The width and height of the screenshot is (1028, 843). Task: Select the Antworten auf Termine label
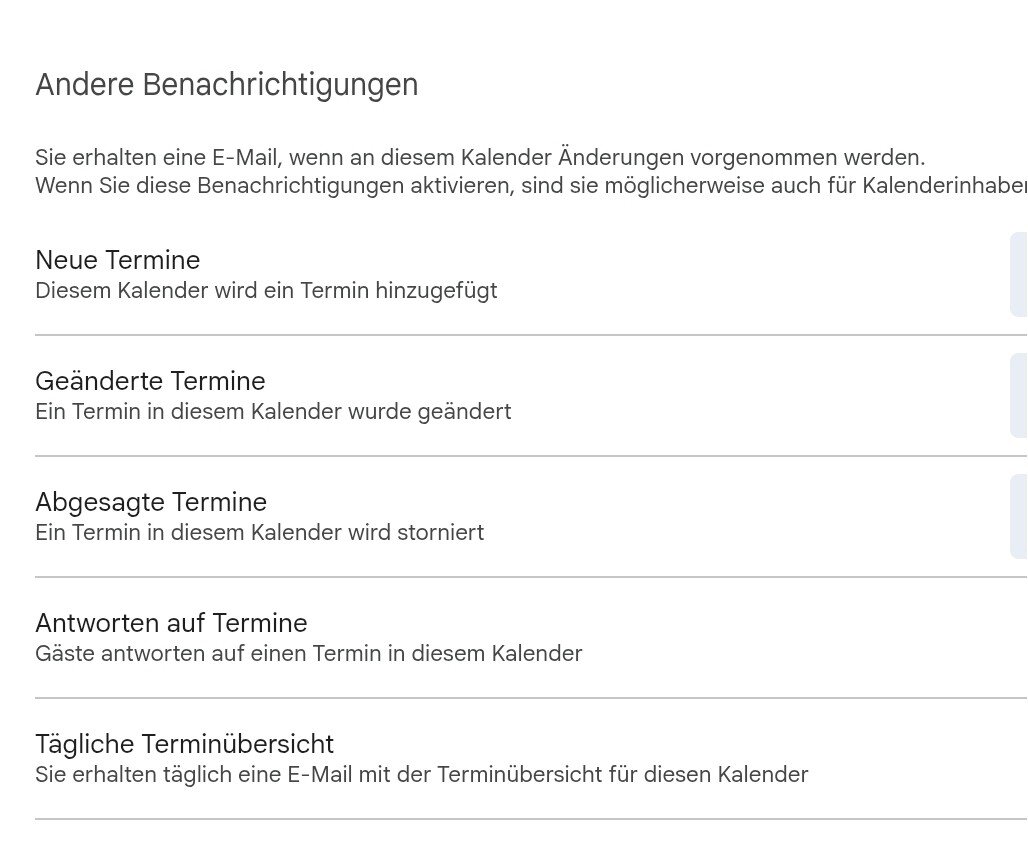[x=171, y=623]
